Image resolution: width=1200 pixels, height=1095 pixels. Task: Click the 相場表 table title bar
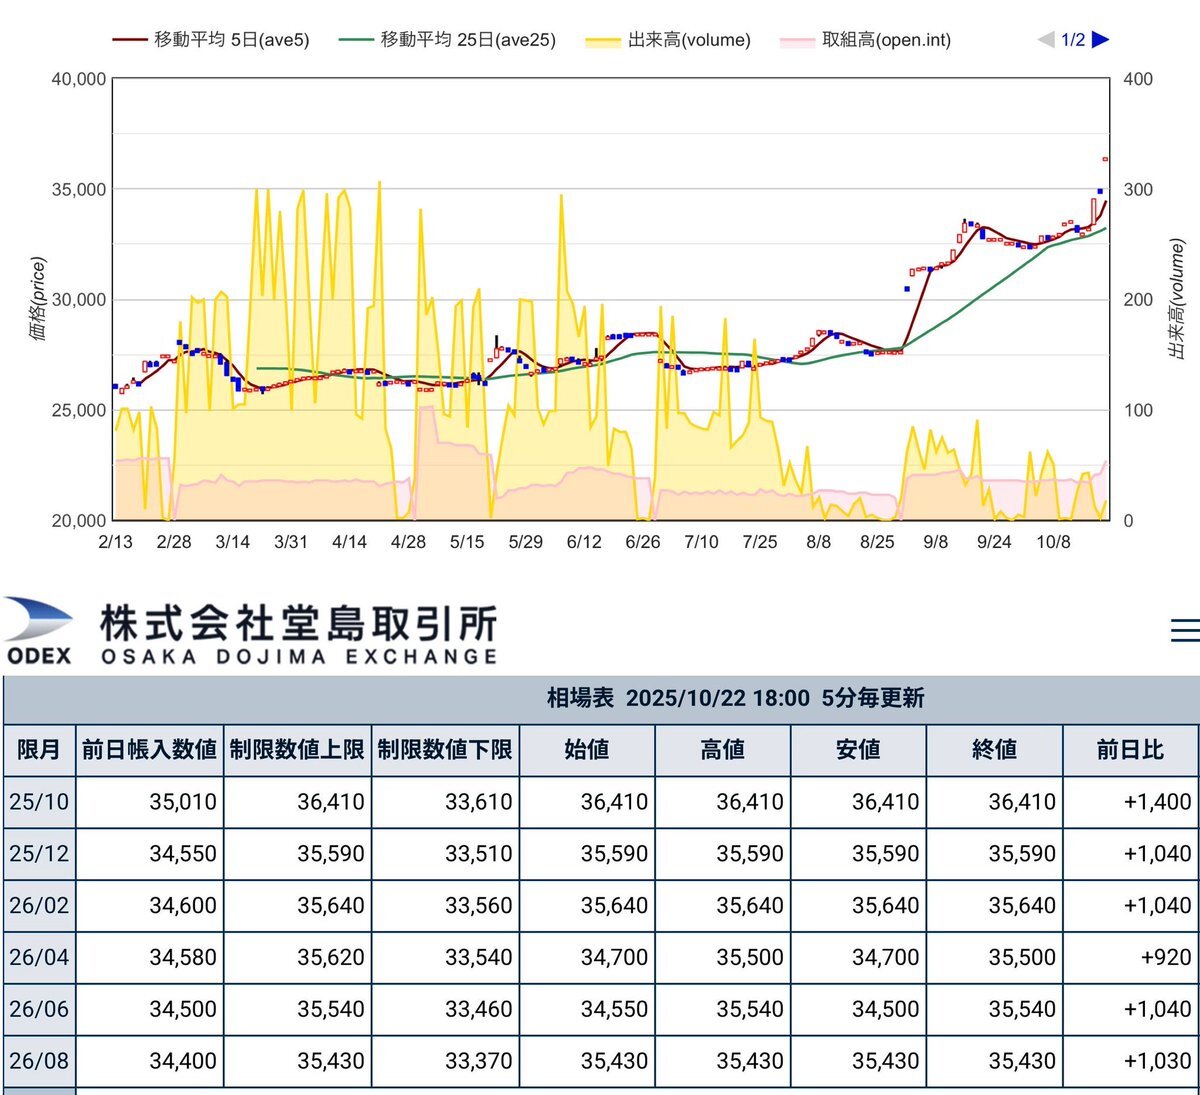click(735, 698)
